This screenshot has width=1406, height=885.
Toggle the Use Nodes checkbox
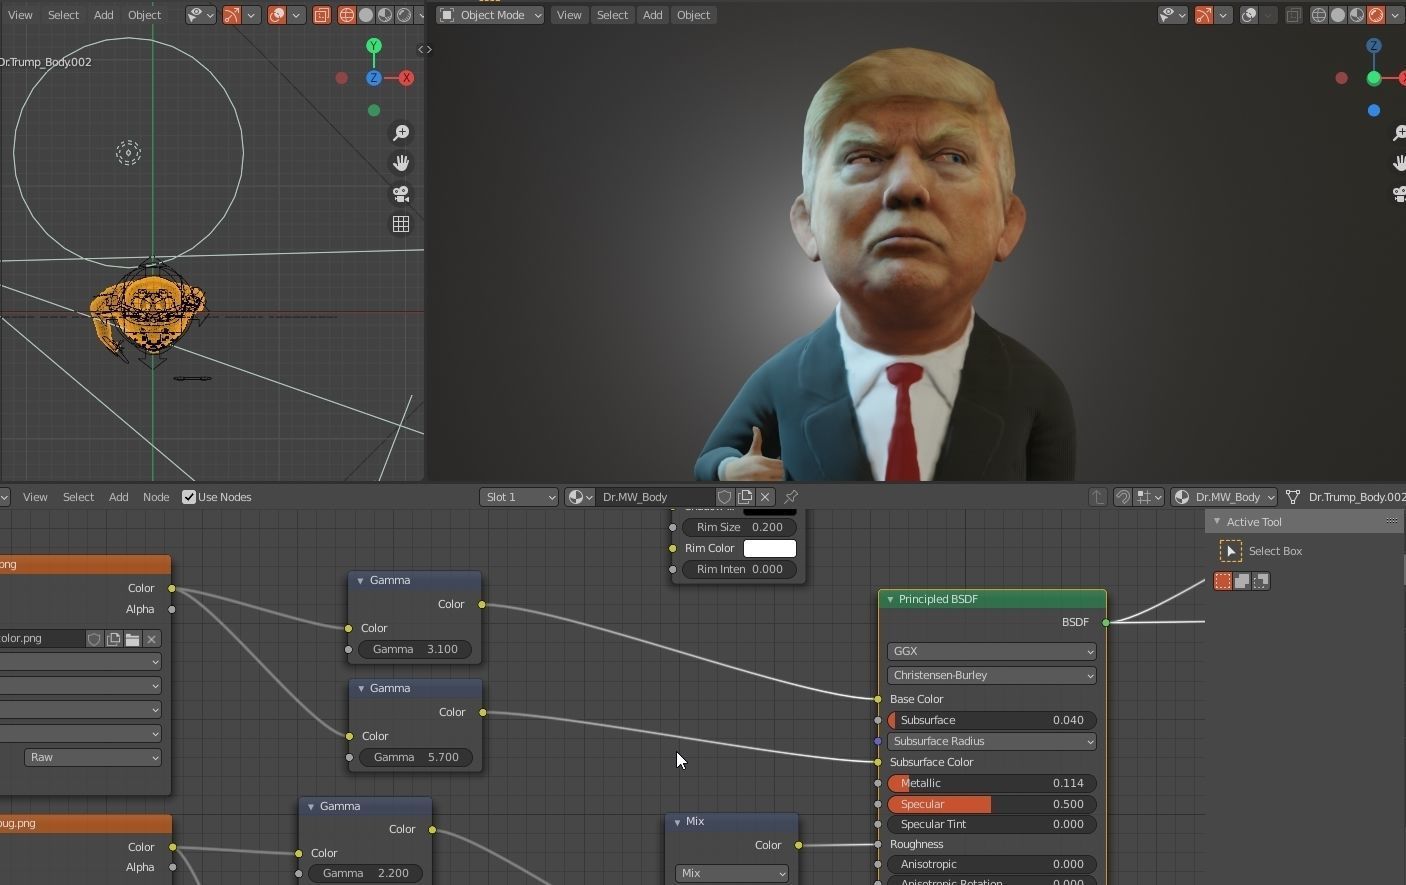(189, 497)
